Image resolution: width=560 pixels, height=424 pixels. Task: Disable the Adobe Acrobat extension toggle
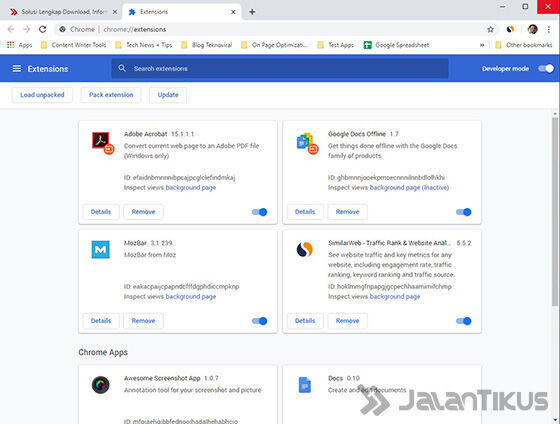pos(259,212)
